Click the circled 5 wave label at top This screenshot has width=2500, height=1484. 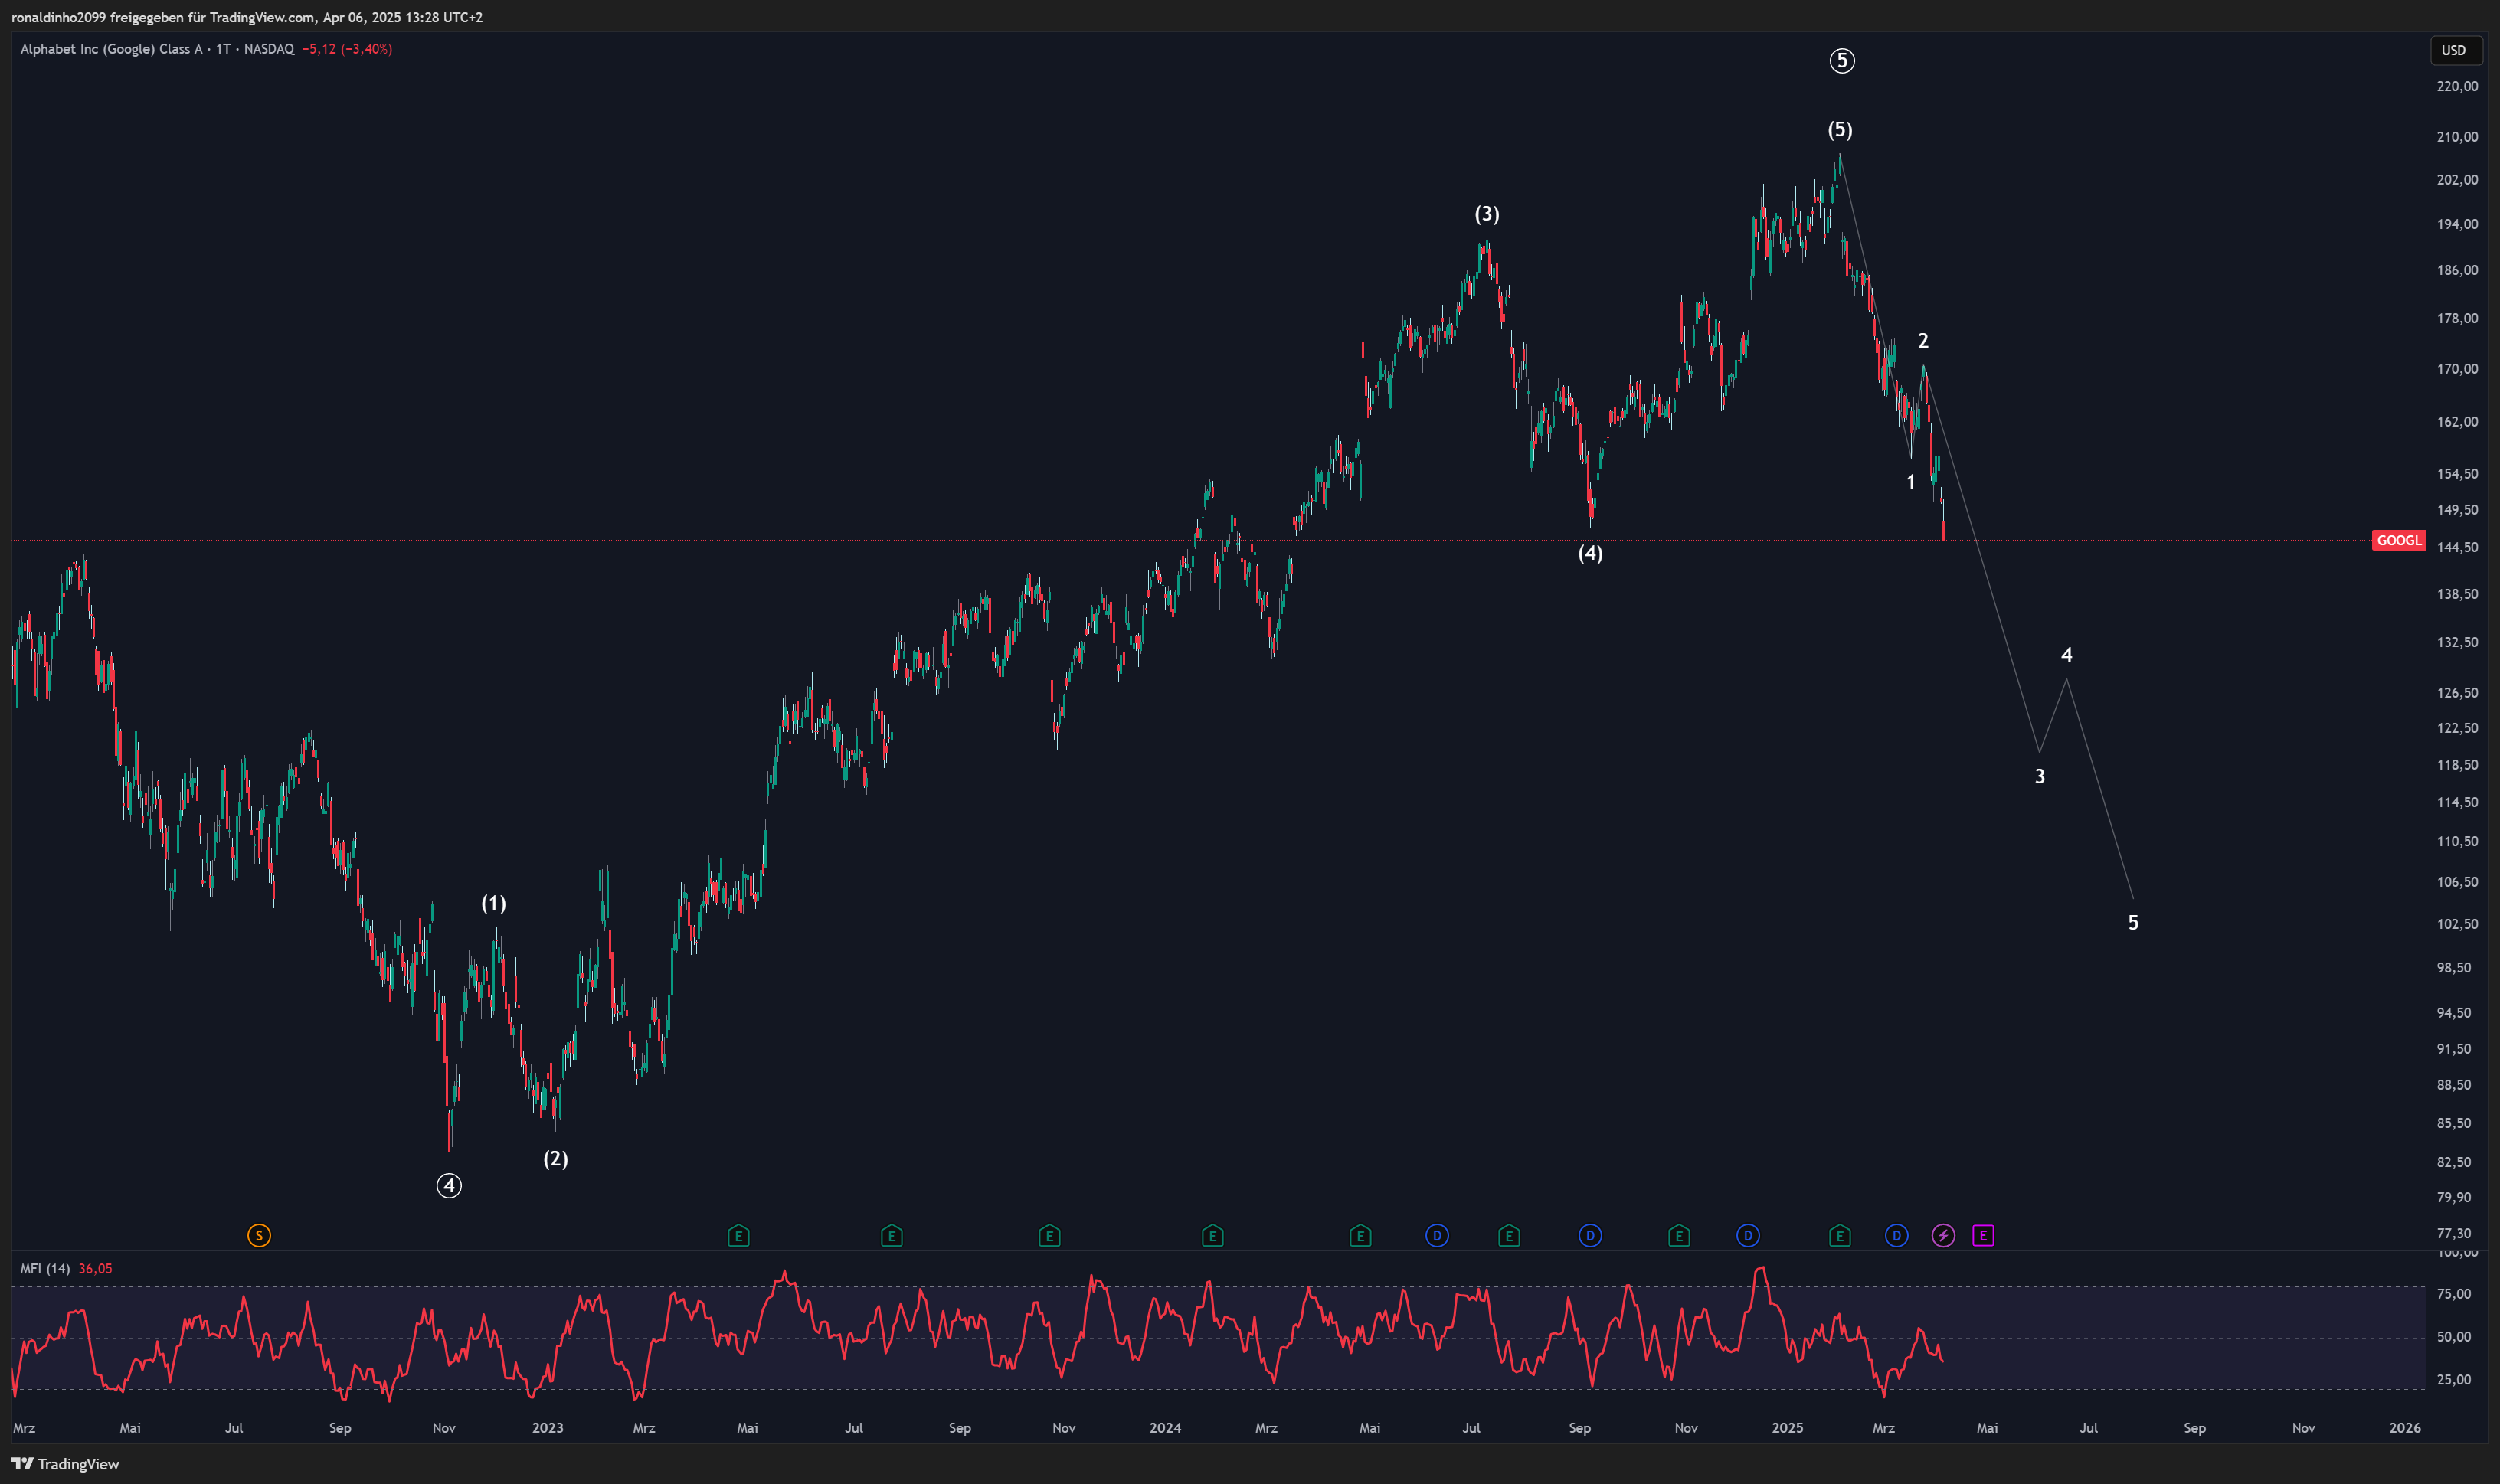click(x=1842, y=61)
